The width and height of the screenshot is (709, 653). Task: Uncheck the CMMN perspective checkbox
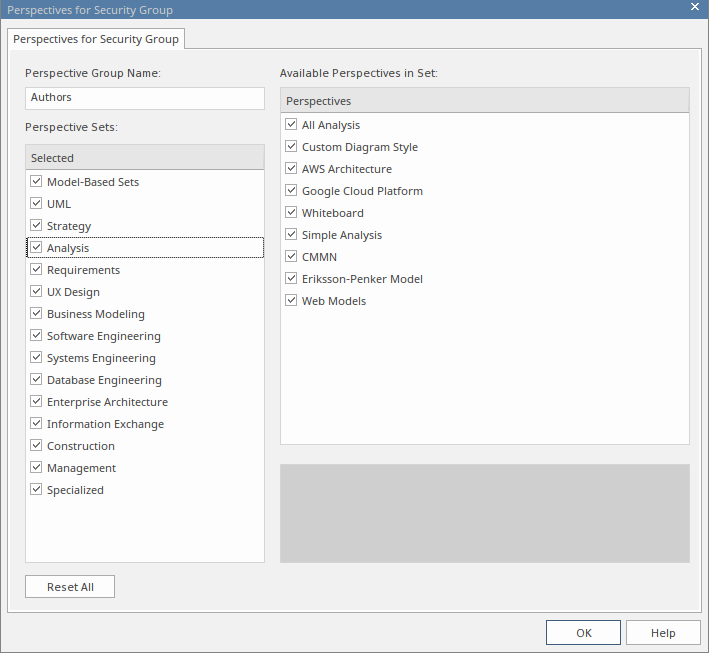(291, 257)
